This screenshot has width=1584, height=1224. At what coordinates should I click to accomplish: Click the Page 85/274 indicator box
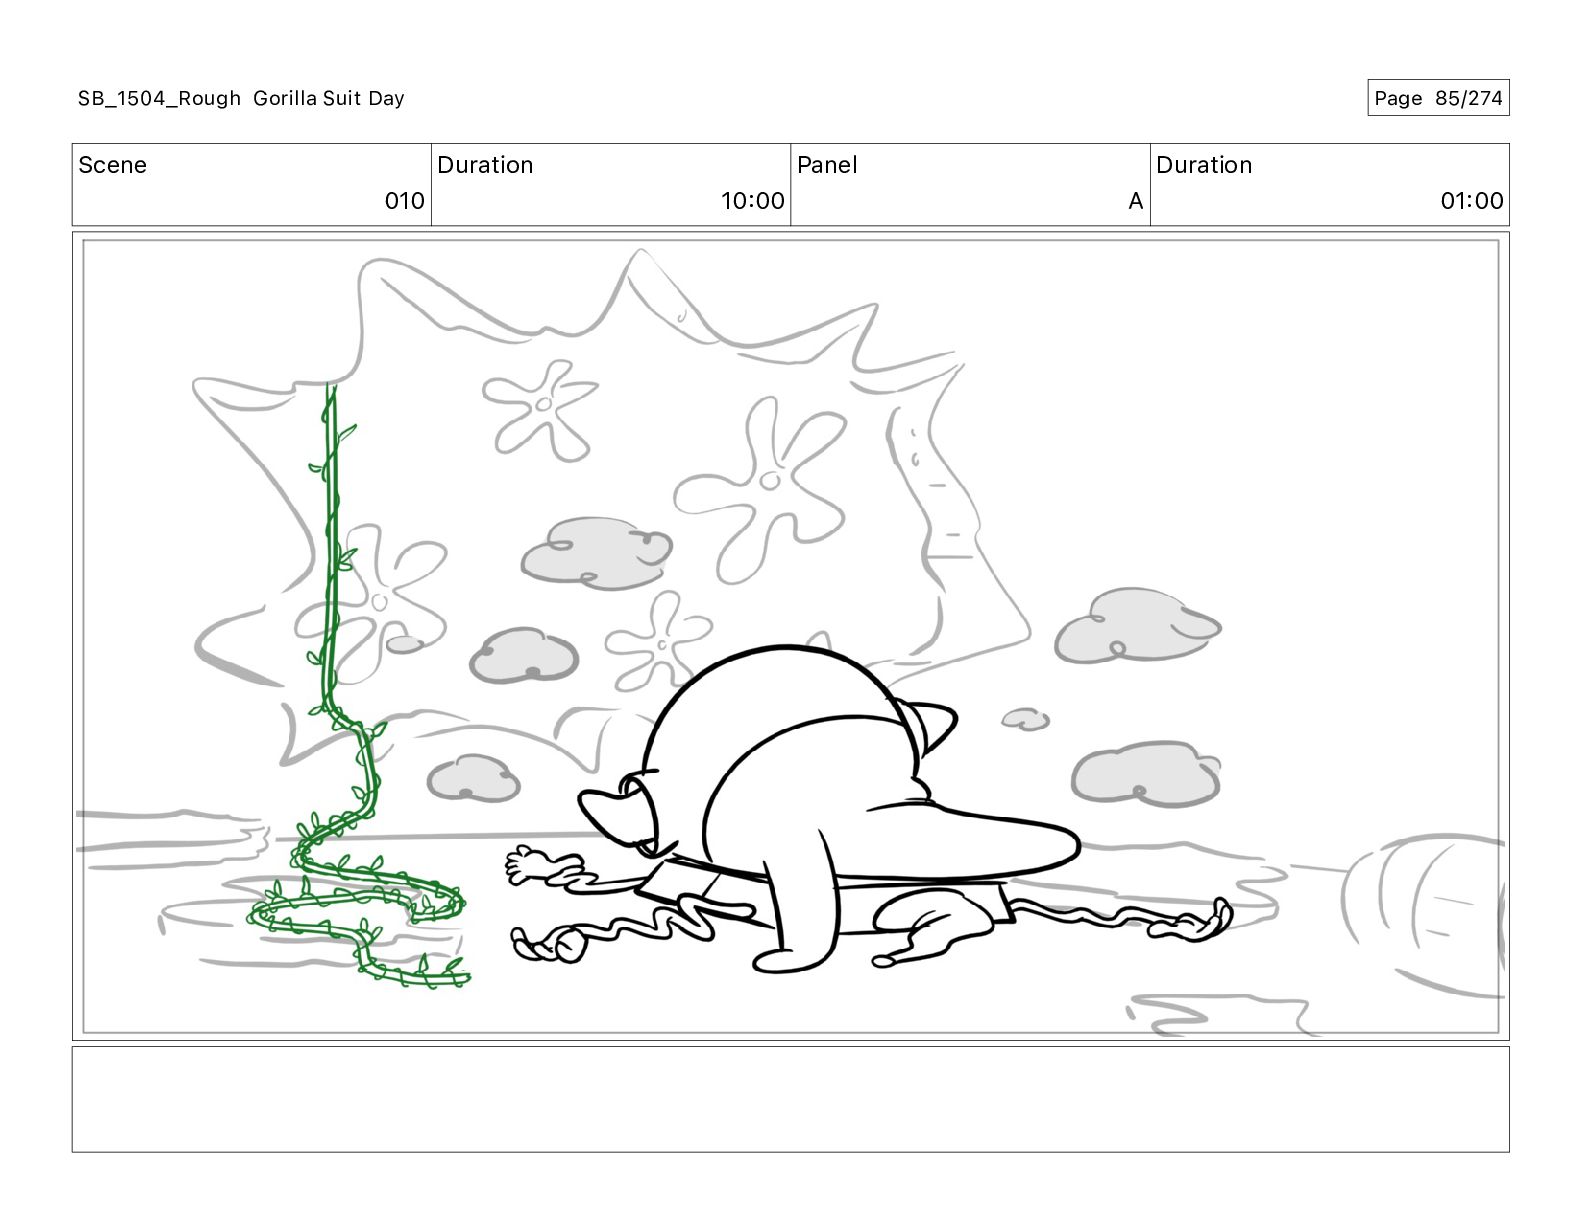[1438, 98]
